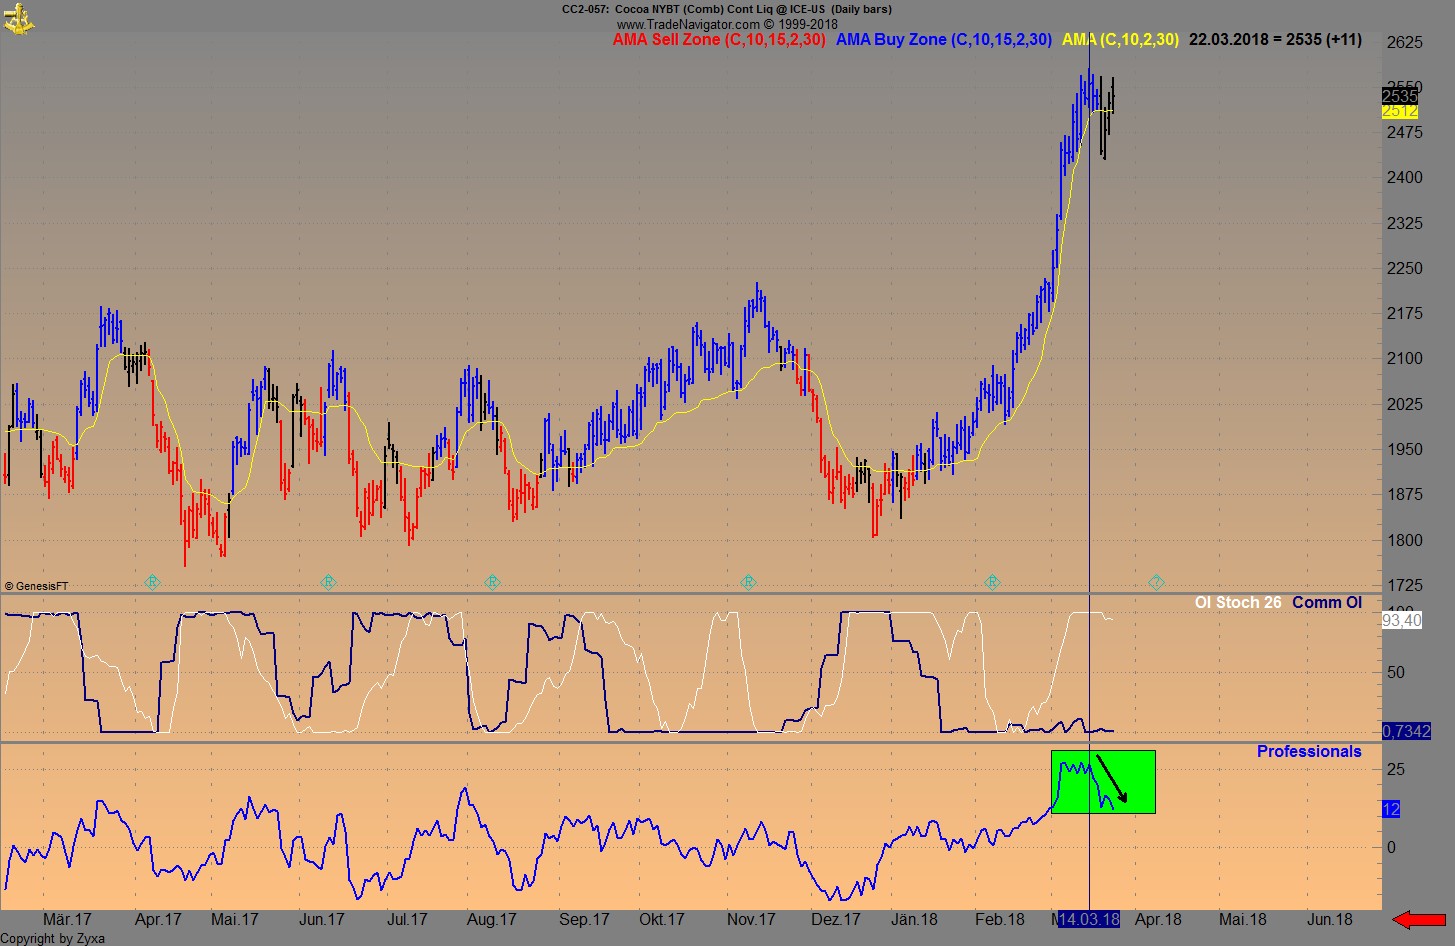Click the yellow 2512 AMA value tag

click(1398, 113)
